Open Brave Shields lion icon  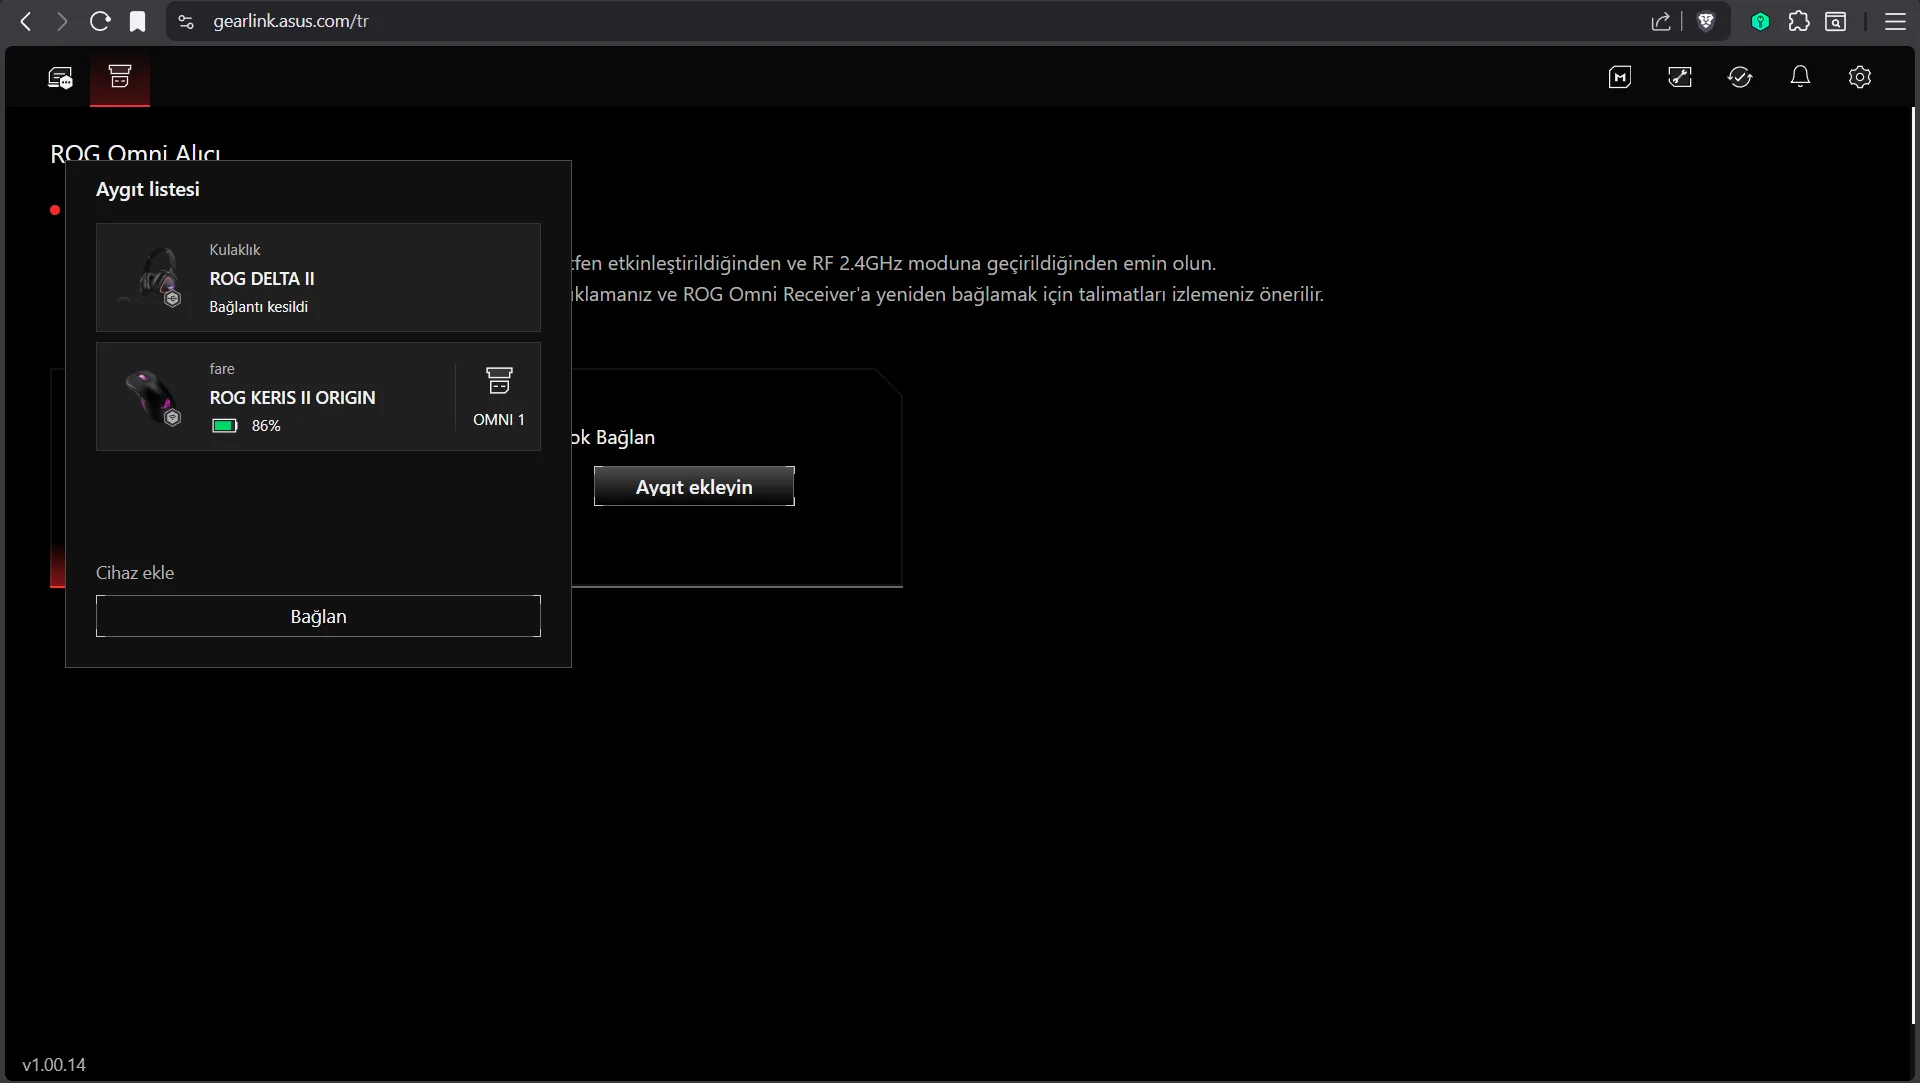1707,21
